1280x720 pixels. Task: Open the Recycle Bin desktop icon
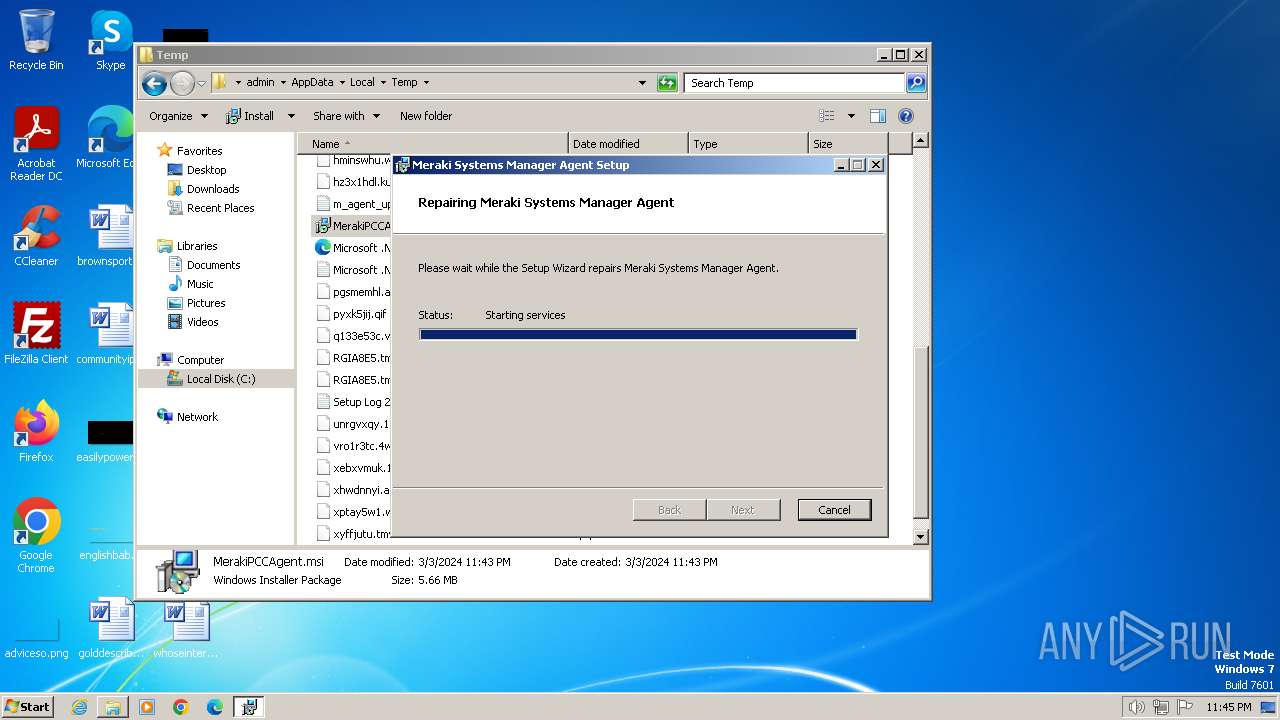coord(36,40)
